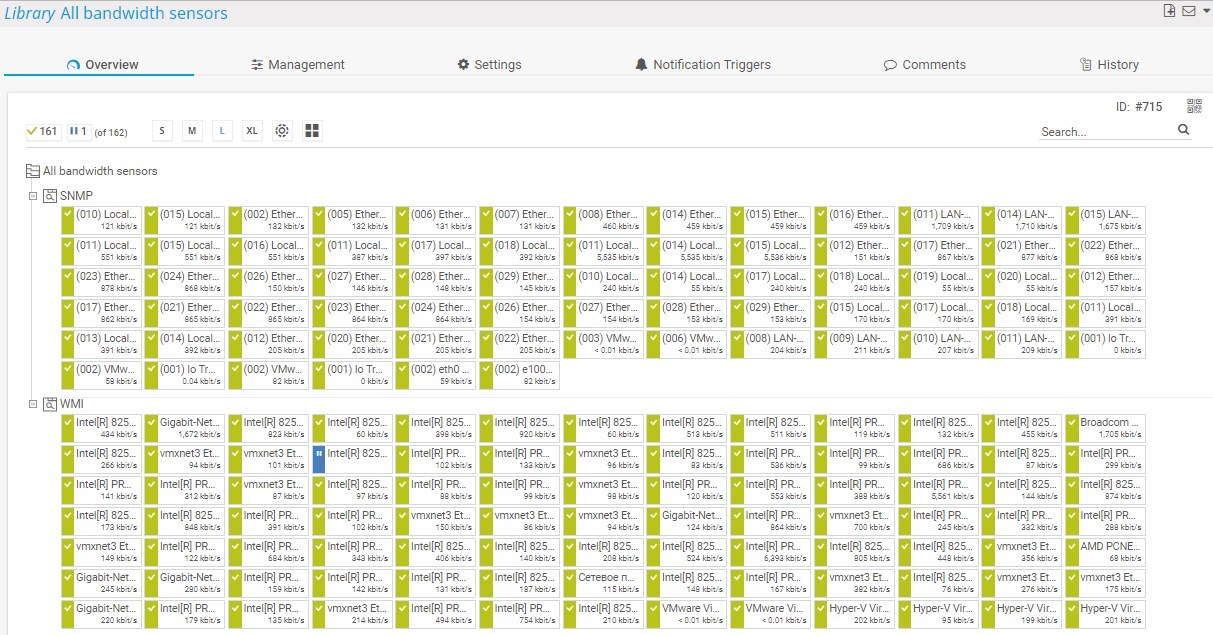Click the tiles view icon beside the gear

tap(311, 130)
